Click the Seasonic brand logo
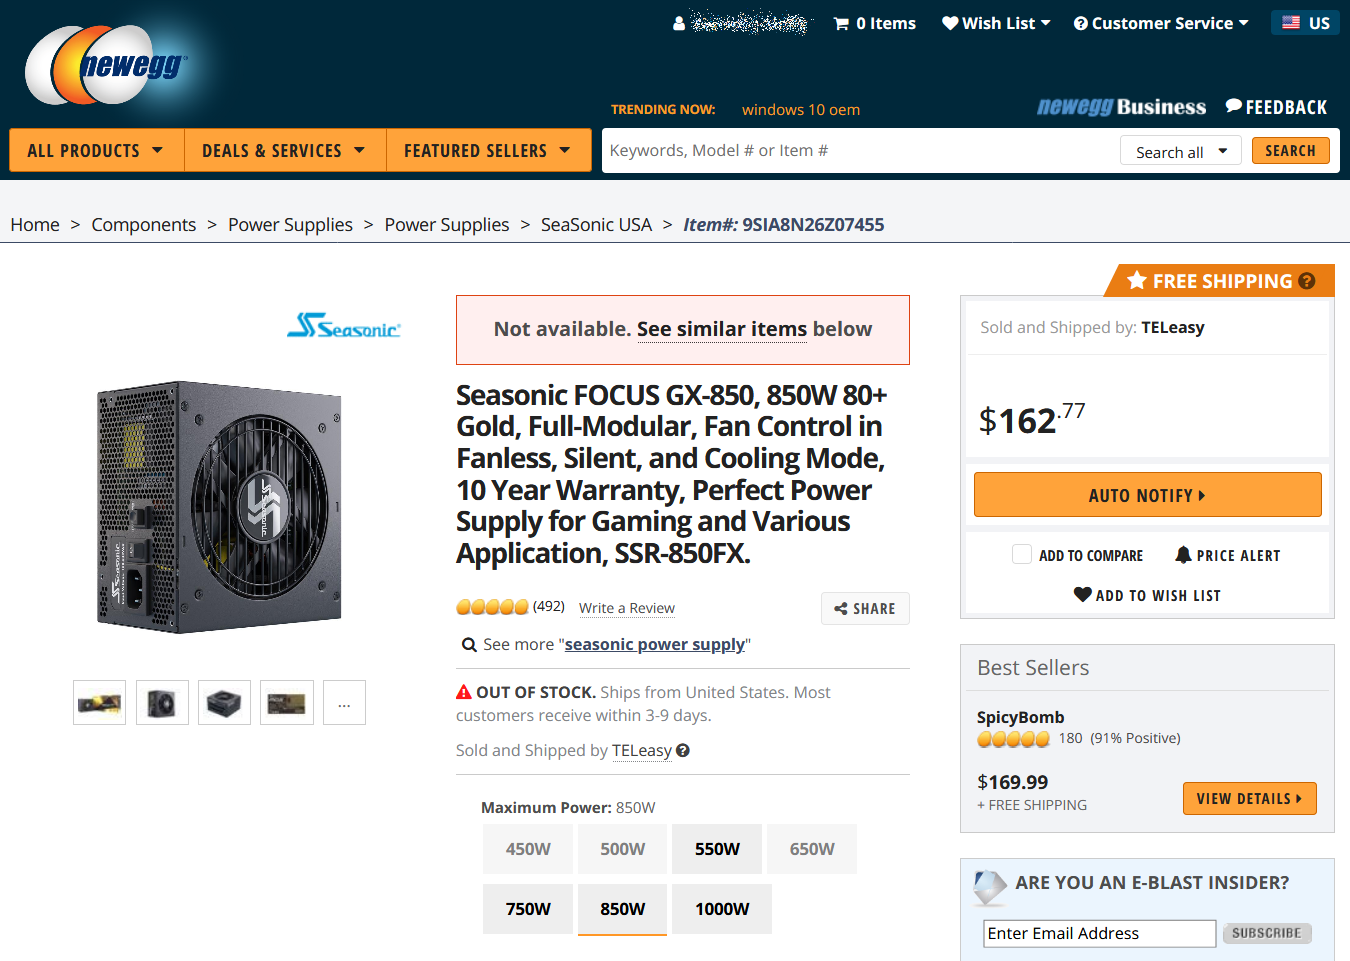This screenshot has width=1350, height=961. coord(343,326)
